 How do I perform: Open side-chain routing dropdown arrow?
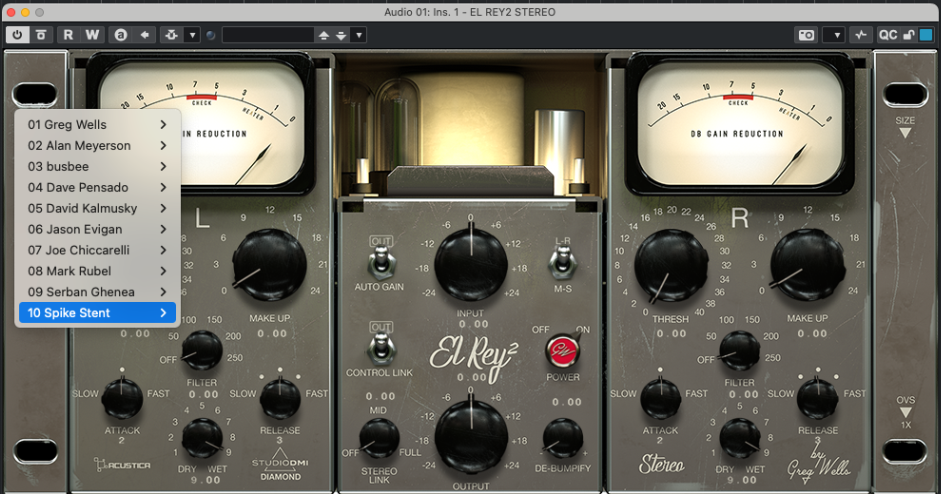(192, 35)
